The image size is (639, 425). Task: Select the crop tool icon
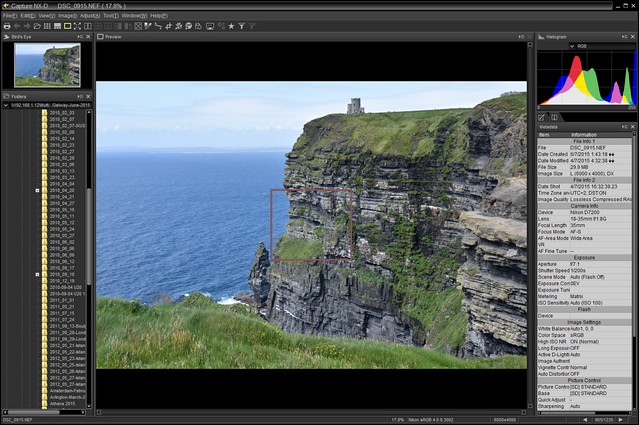168,26
